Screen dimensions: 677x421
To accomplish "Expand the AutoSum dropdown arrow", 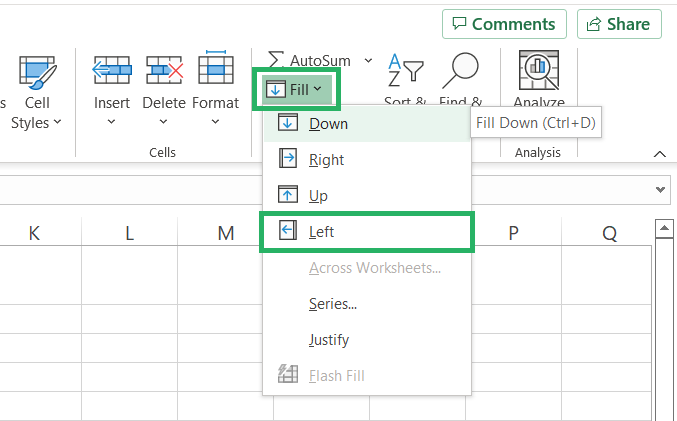I will (368, 61).
